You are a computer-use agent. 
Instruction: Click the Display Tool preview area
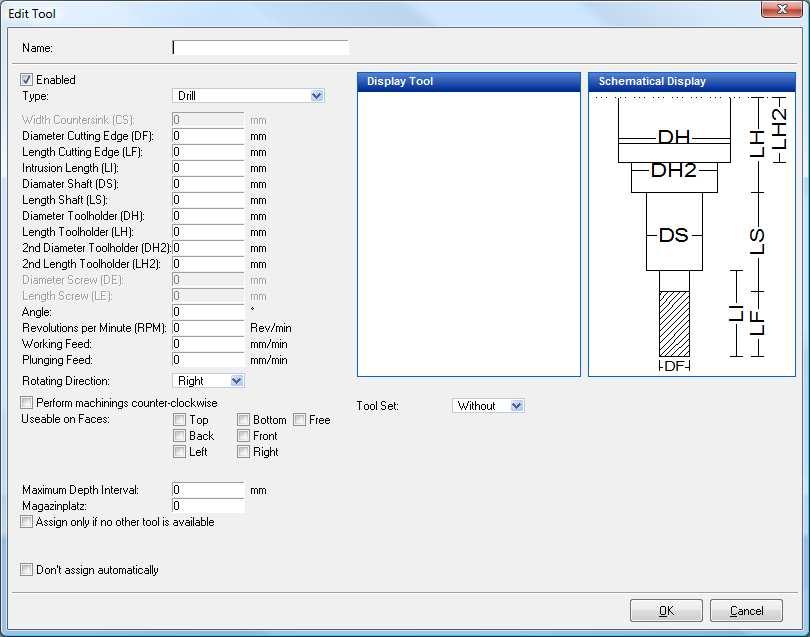pyautogui.click(x=469, y=234)
